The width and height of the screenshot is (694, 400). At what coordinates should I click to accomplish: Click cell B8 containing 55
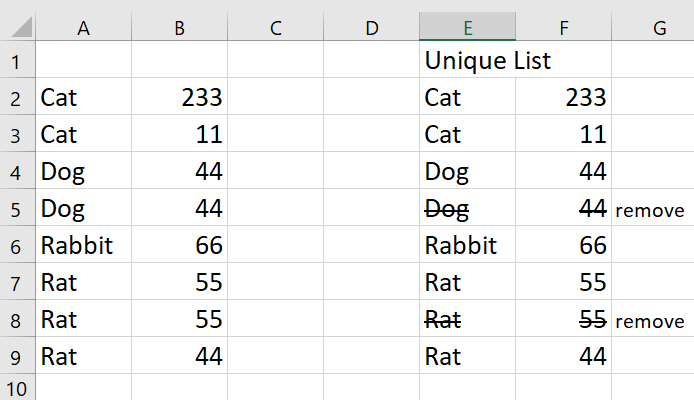[x=180, y=318]
